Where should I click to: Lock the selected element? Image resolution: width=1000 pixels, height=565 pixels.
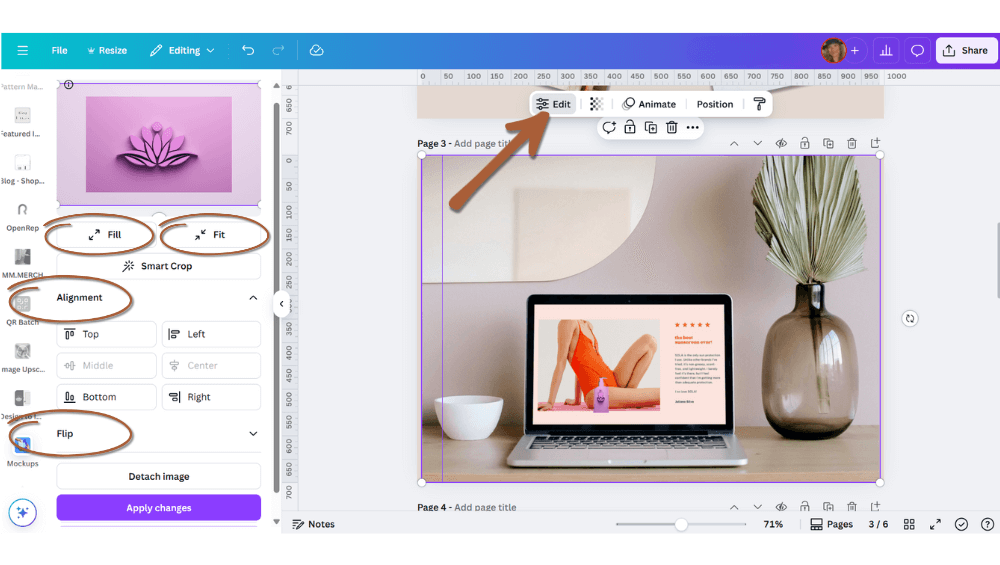[x=629, y=128]
